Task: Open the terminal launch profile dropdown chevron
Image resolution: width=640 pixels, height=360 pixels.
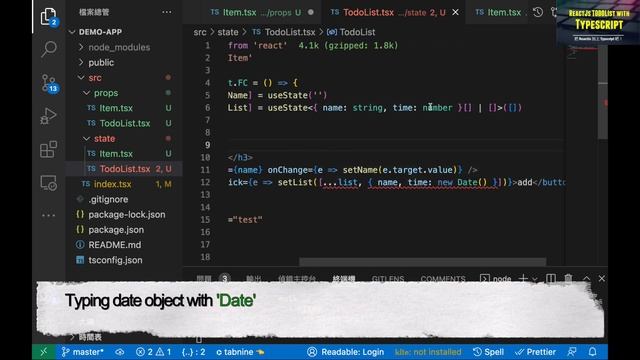Action: tap(534, 279)
